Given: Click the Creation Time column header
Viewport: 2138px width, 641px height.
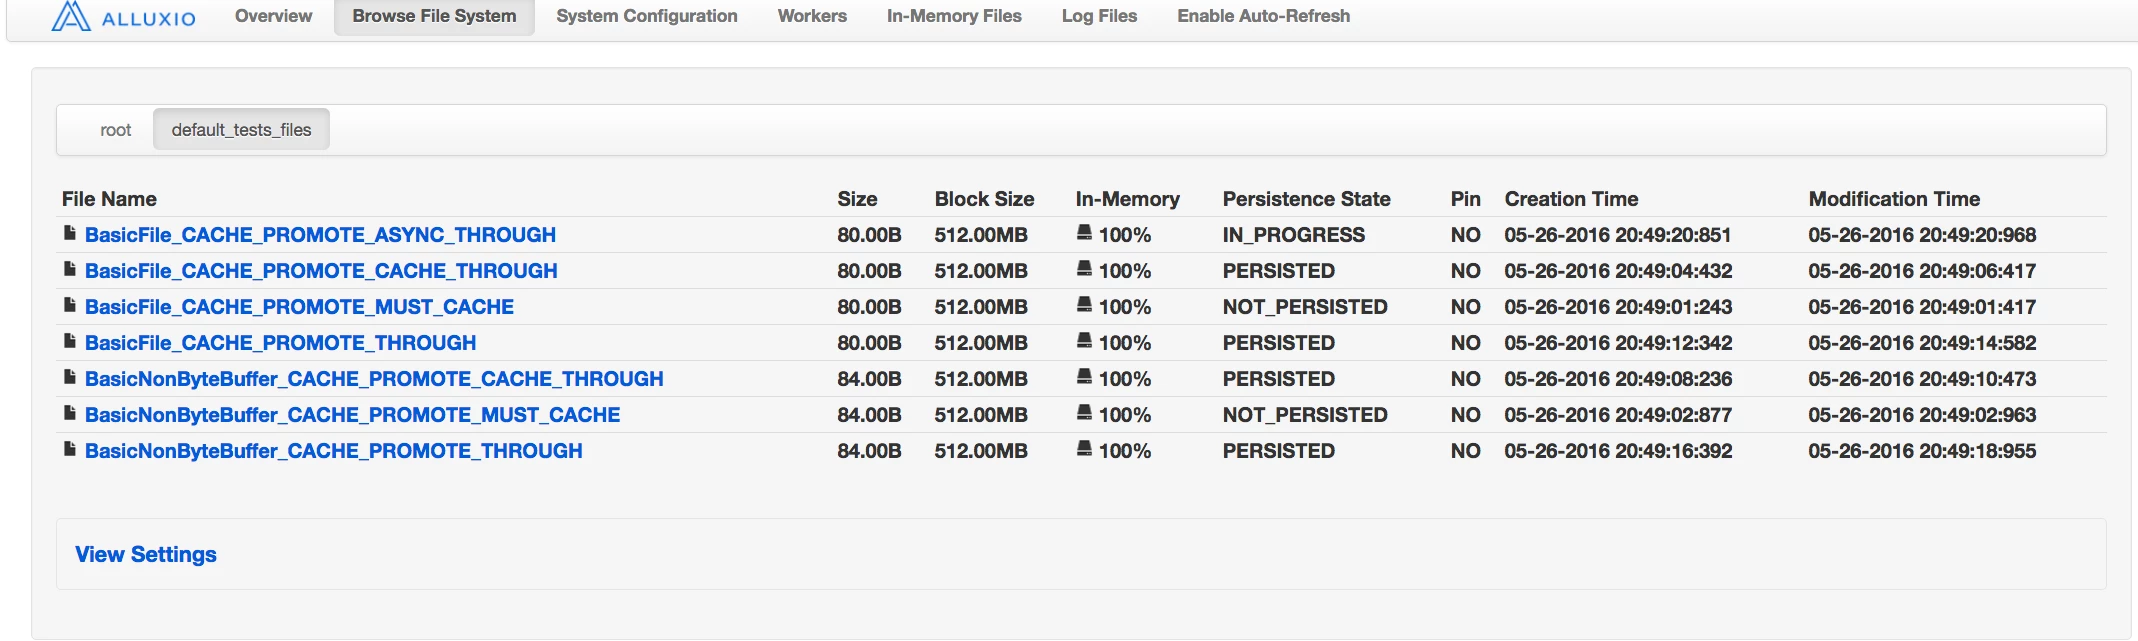Looking at the screenshot, I should click(x=1571, y=199).
